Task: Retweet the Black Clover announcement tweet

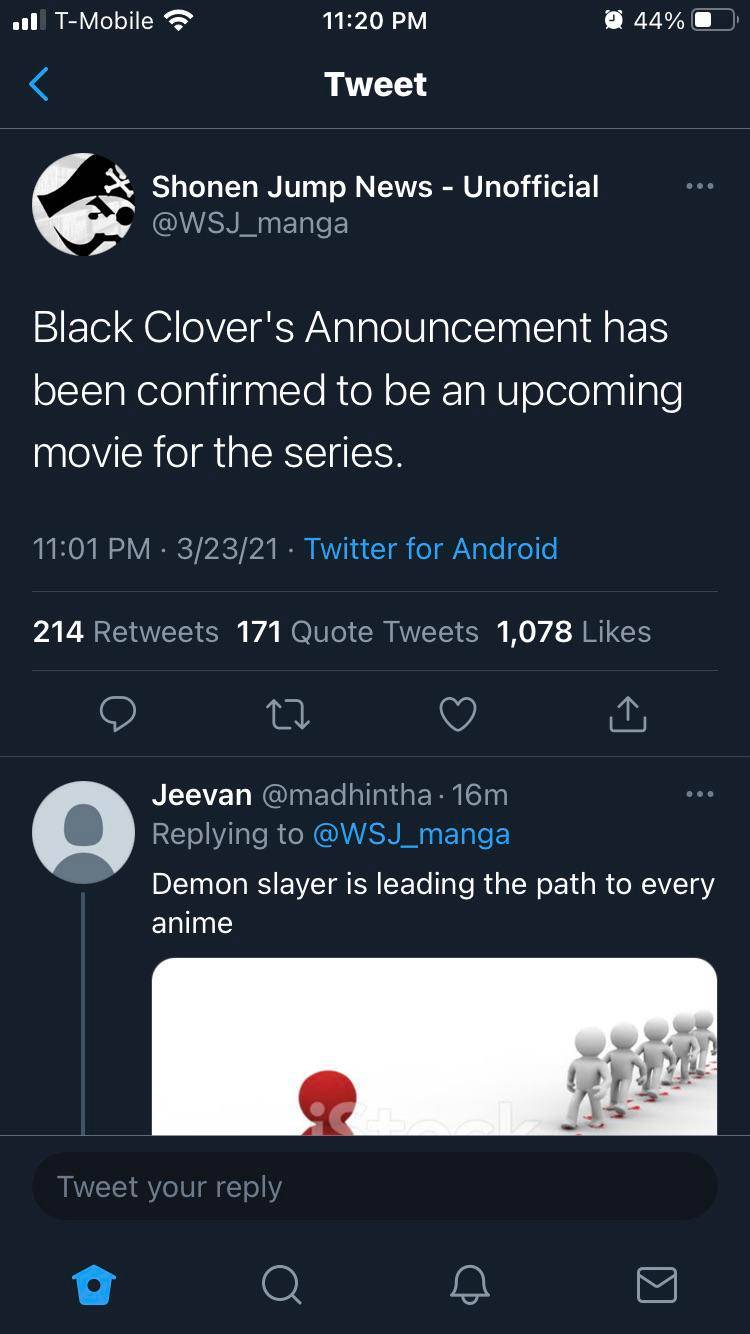Action: [x=288, y=714]
